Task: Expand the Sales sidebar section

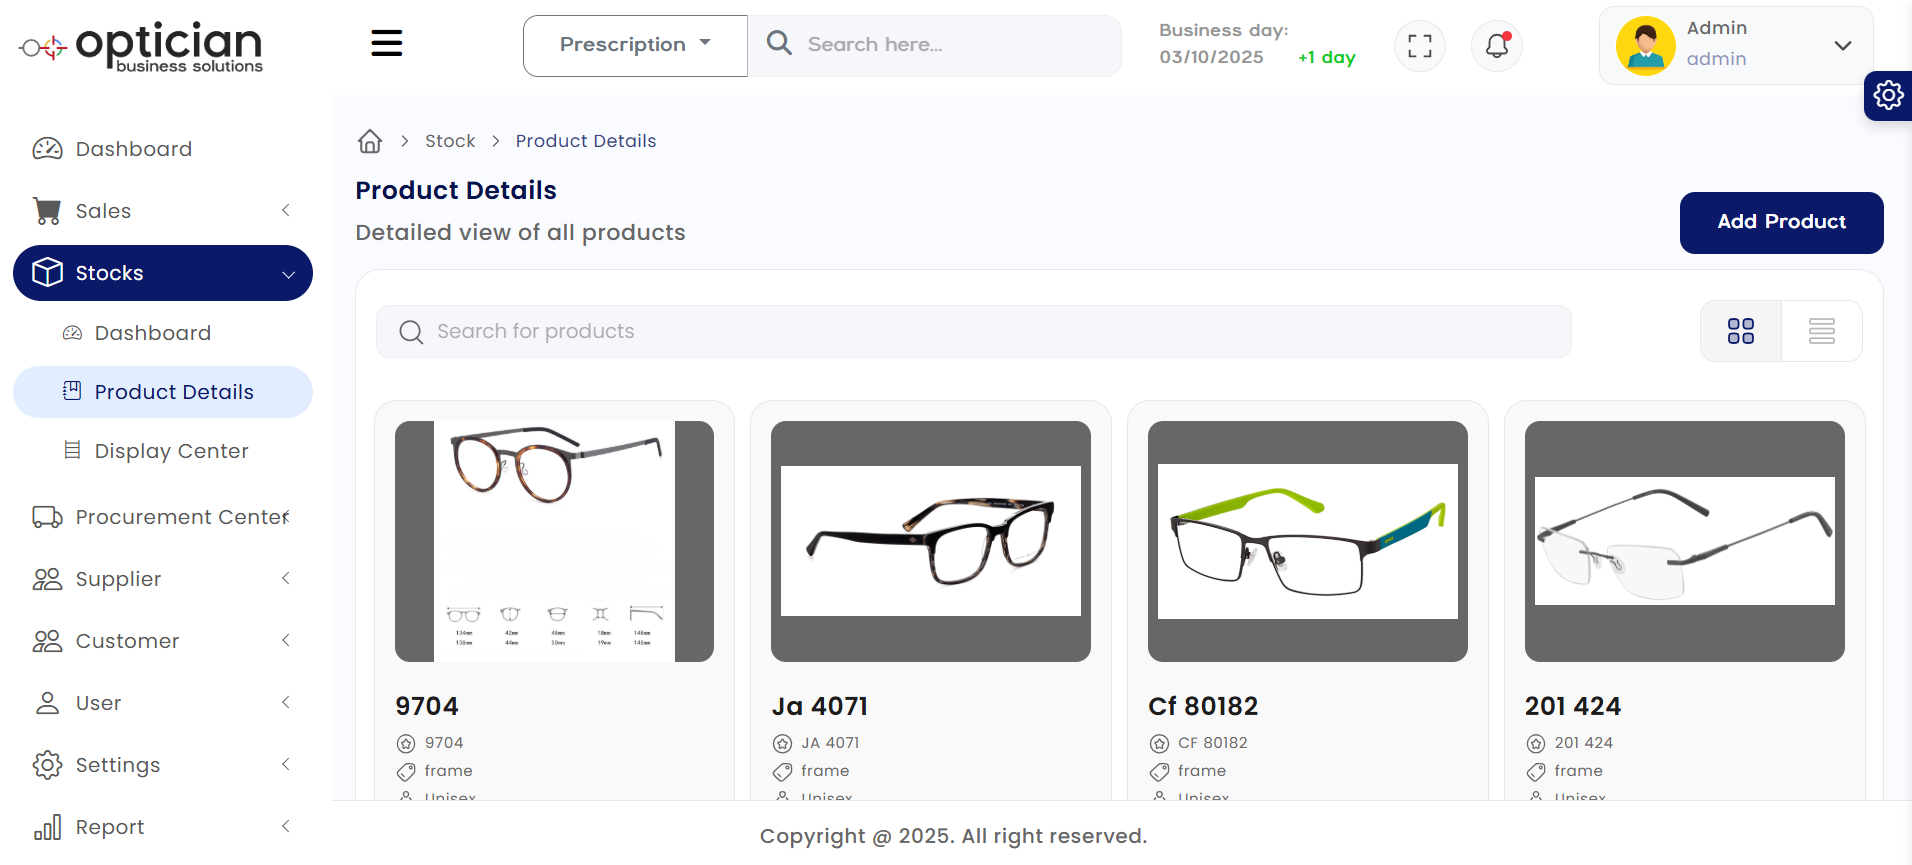Action: coord(163,211)
